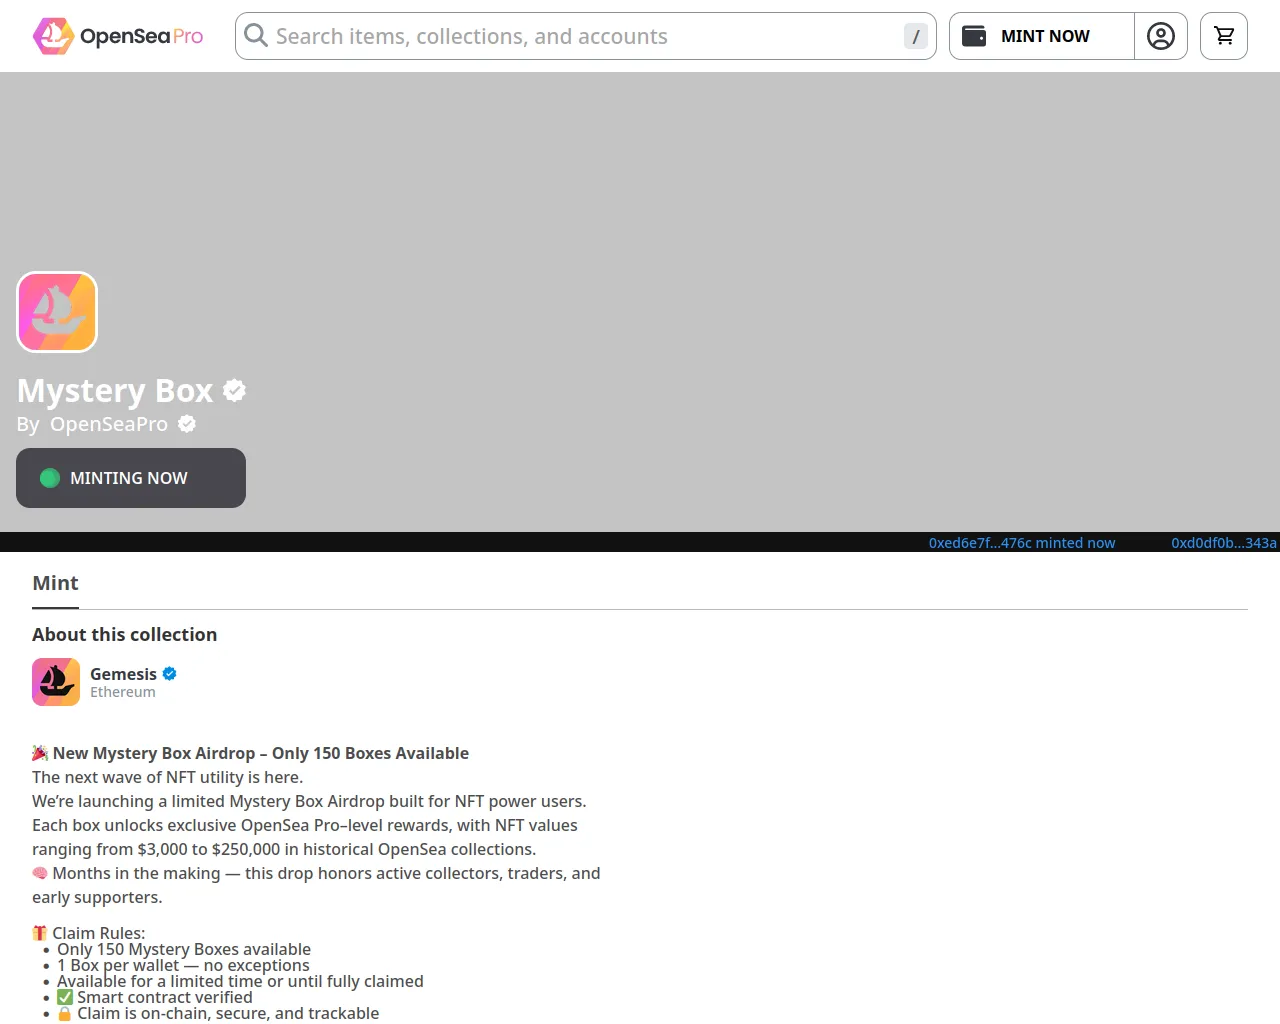
Task: Click the verified badge next to Mystery Box
Action: point(234,390)
